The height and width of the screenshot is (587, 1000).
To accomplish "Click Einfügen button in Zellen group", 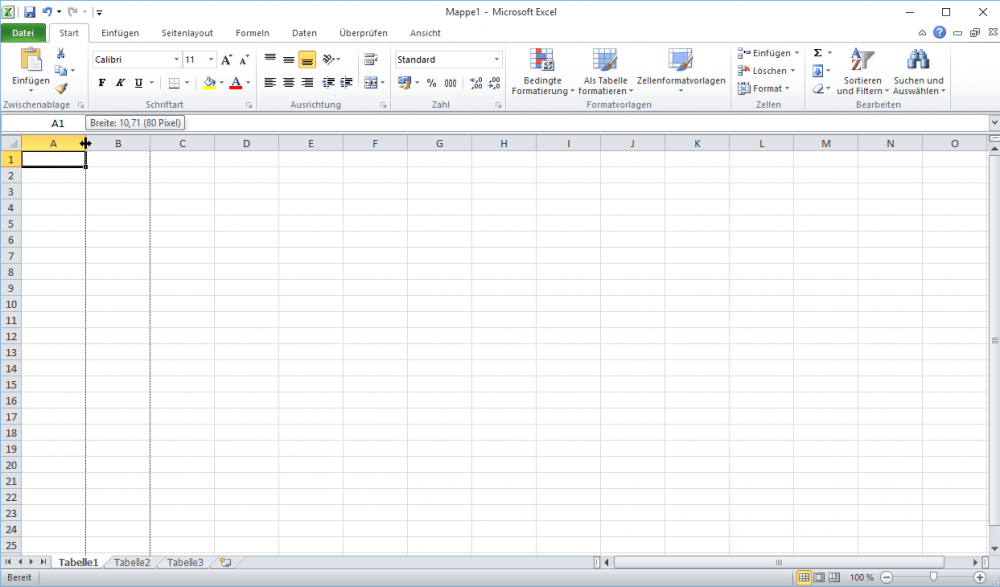I will 768,53.
